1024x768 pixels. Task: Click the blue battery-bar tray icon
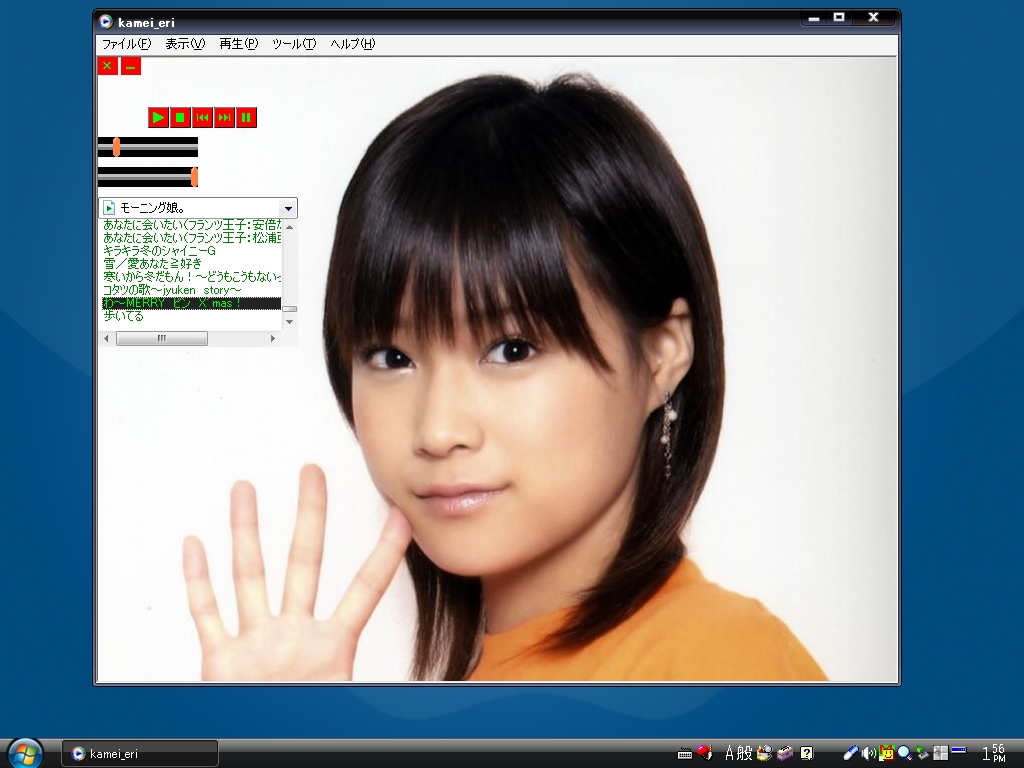click(x=958, y=750)
